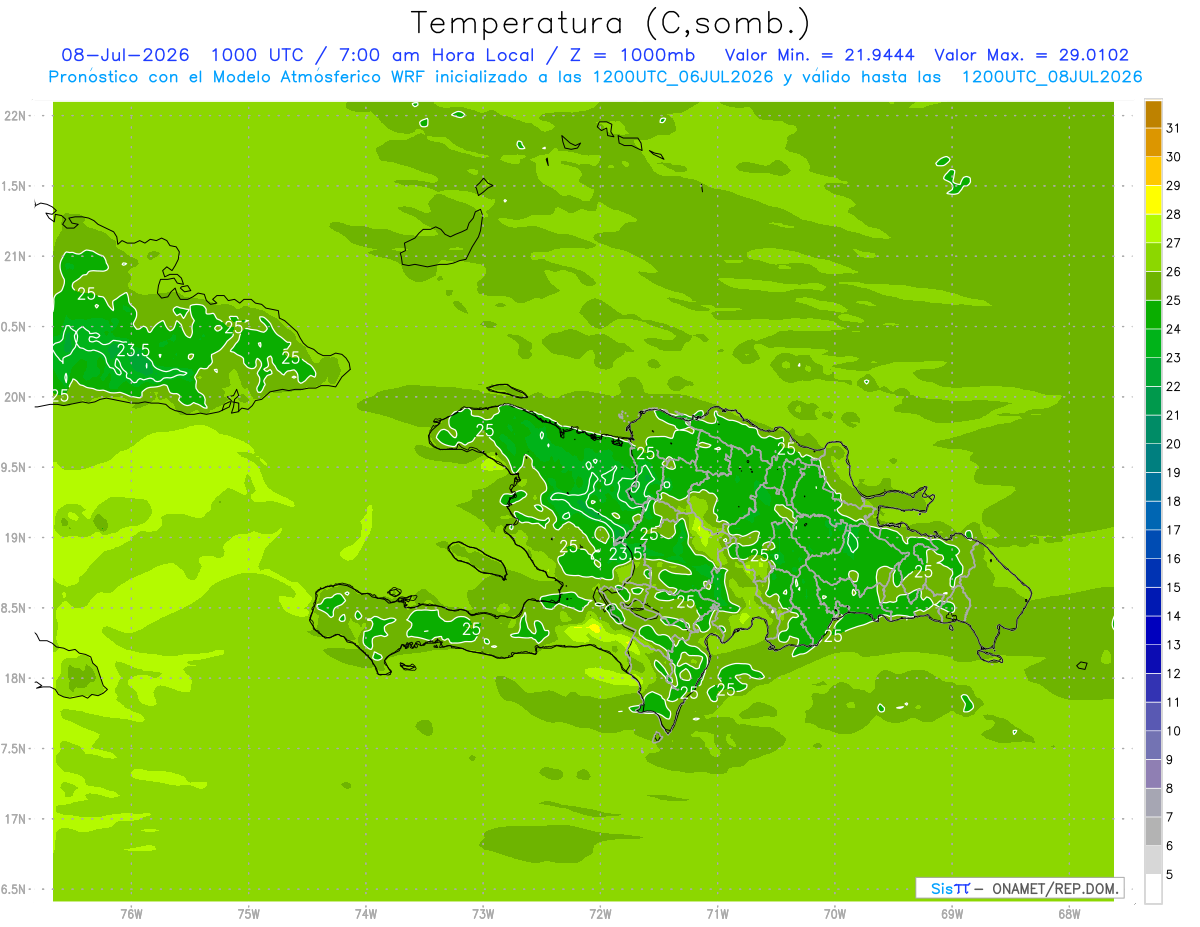The image size is (1200, 927).
Task: Click the '20N' latitude label
Action: (16, 397)
